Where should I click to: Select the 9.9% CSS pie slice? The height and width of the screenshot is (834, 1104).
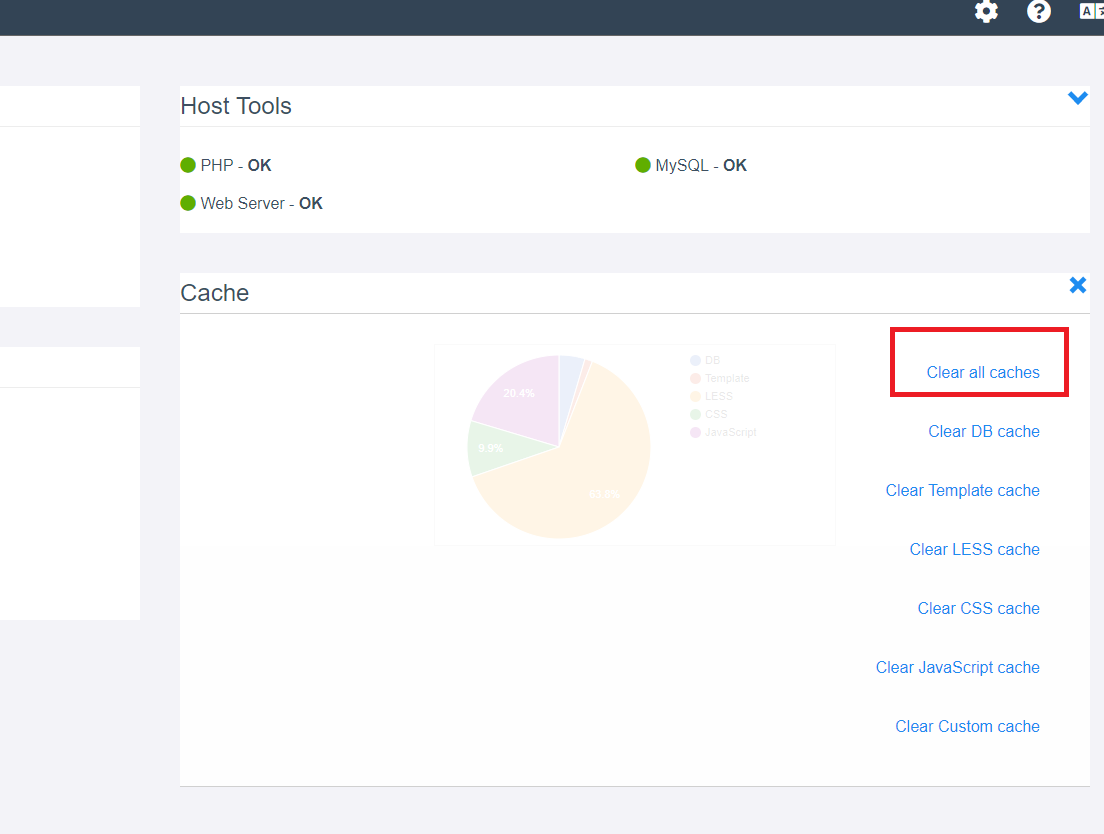coord(489,447)
